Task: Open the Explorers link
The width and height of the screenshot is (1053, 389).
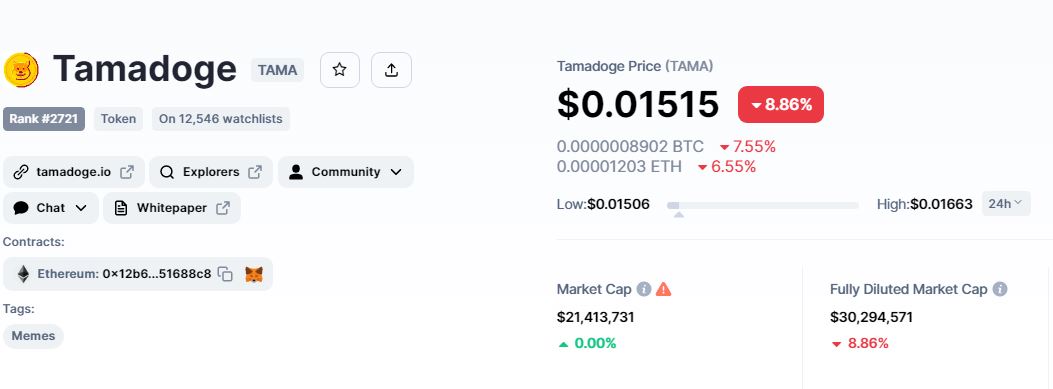Action: tap(211, 172)
